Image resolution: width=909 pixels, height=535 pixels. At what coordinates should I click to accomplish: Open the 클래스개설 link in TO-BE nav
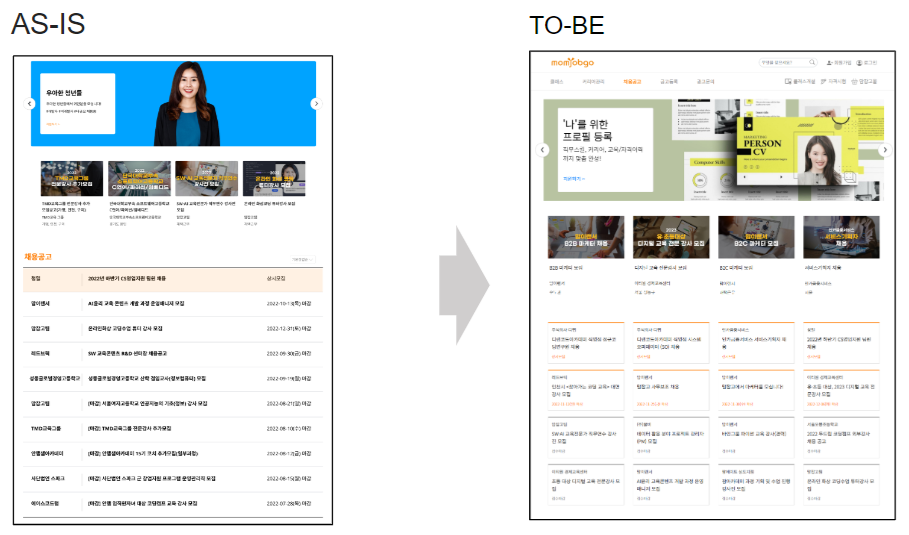point(800,81)
